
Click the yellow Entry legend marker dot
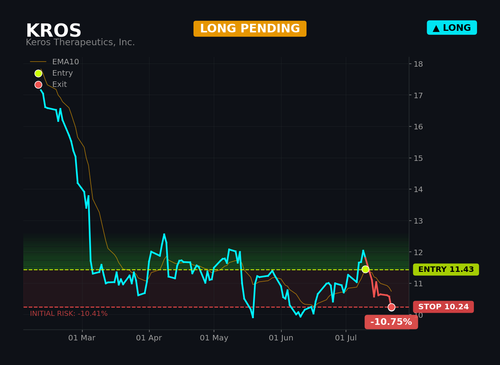pyautogui.click(x=38, y=73)
